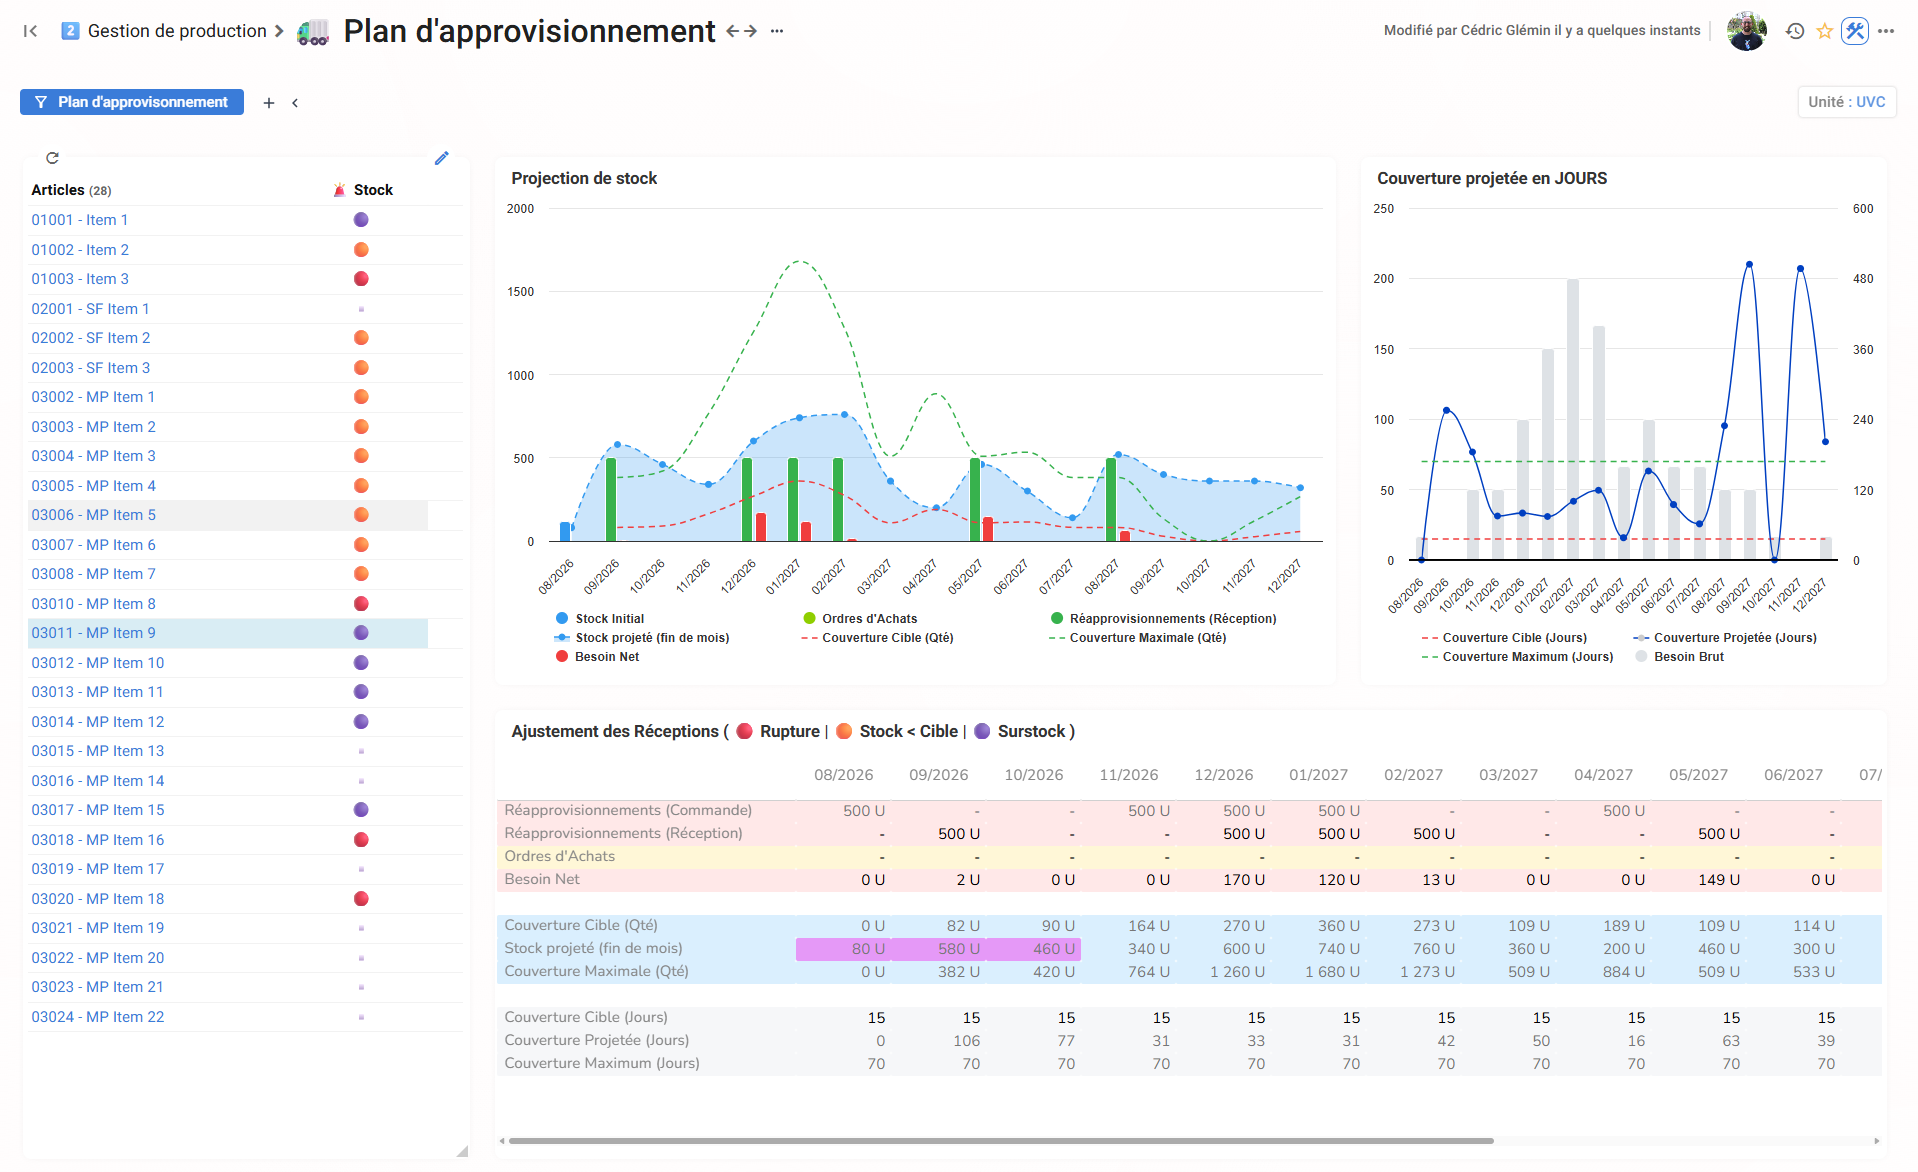Select article 01003 - Item 3

(80, 279)
